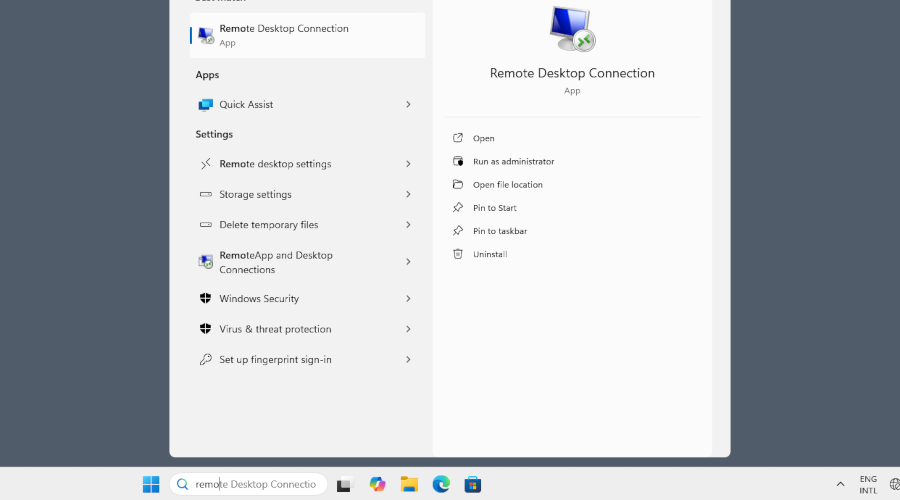Click the Pin to taskbar pin icon
Screen dimensions: 900x500
pyautogui.click(x=457, y=230)
